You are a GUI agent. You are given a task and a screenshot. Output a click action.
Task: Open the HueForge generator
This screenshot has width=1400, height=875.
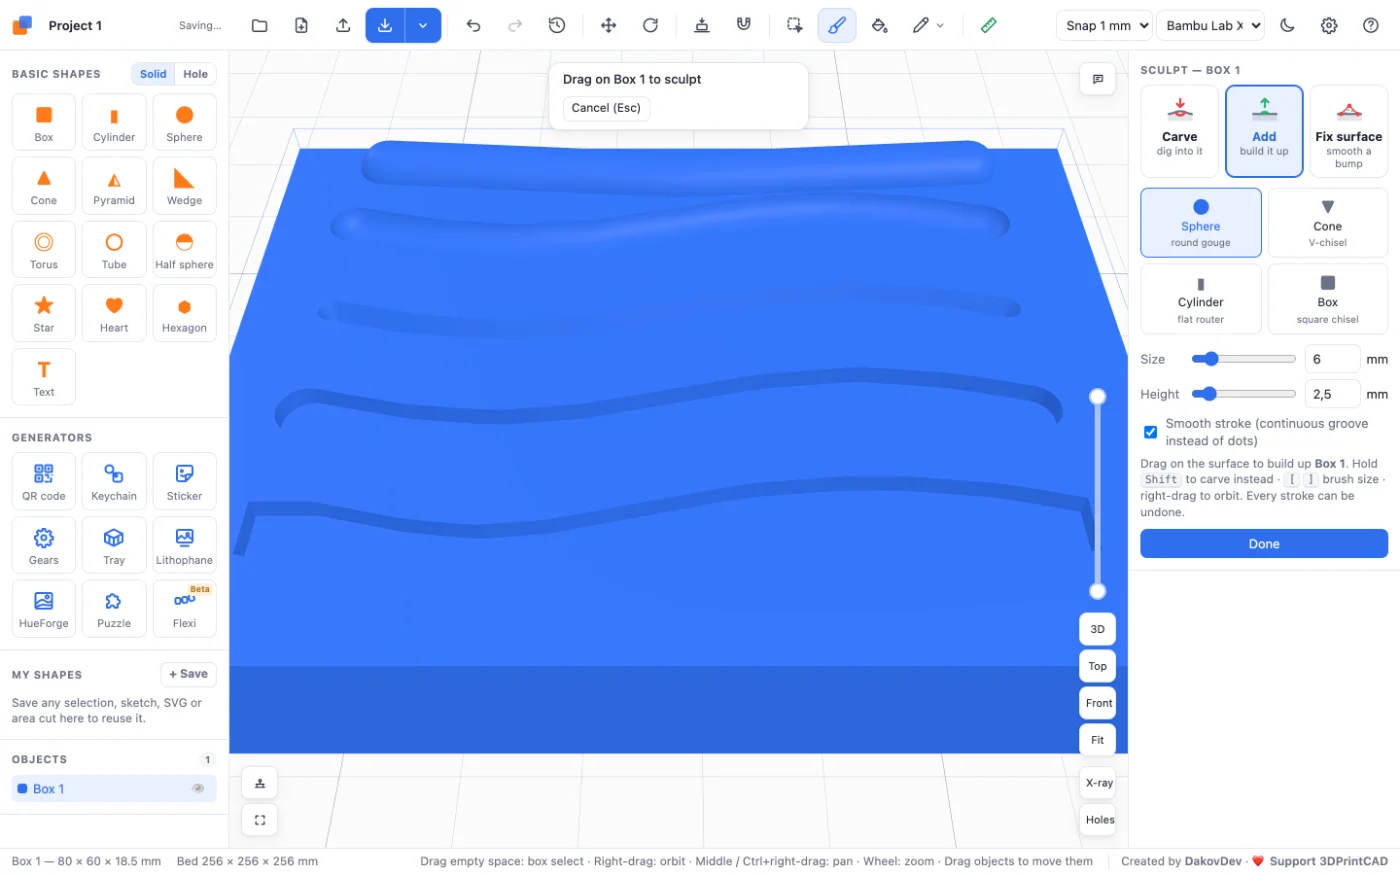(x=44, y=608)
